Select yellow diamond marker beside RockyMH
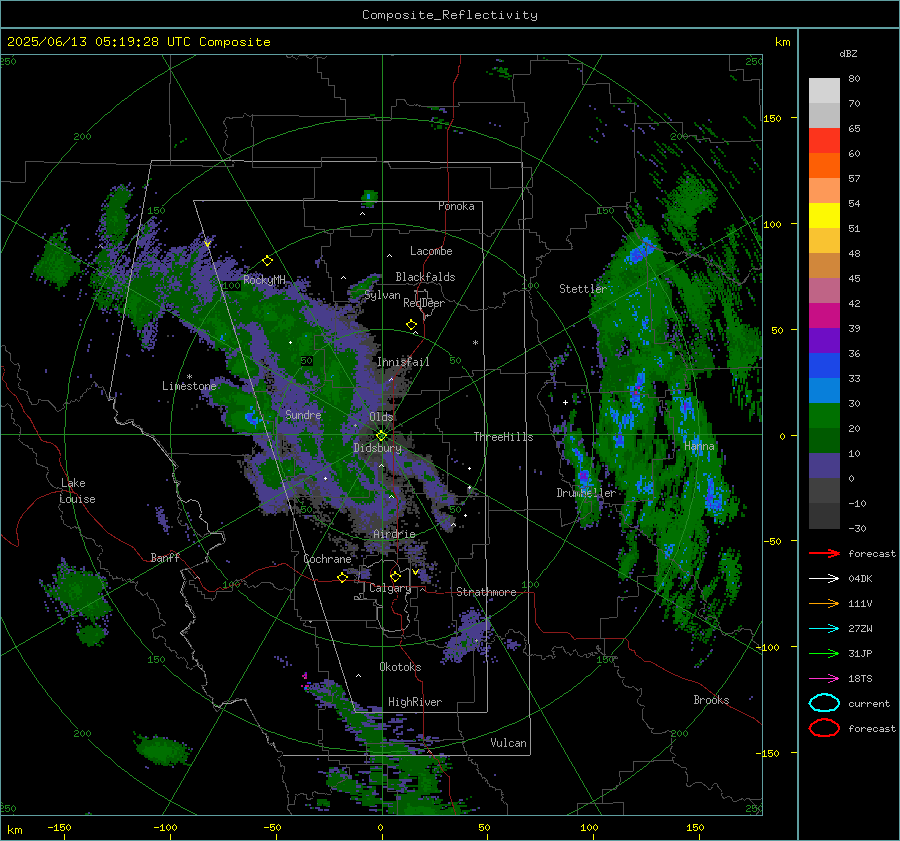The width and height of the screenshot is (900, 841). [267, 261]
